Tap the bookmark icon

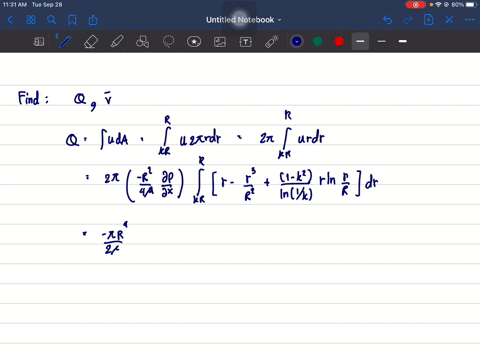[x=72, y=20]
